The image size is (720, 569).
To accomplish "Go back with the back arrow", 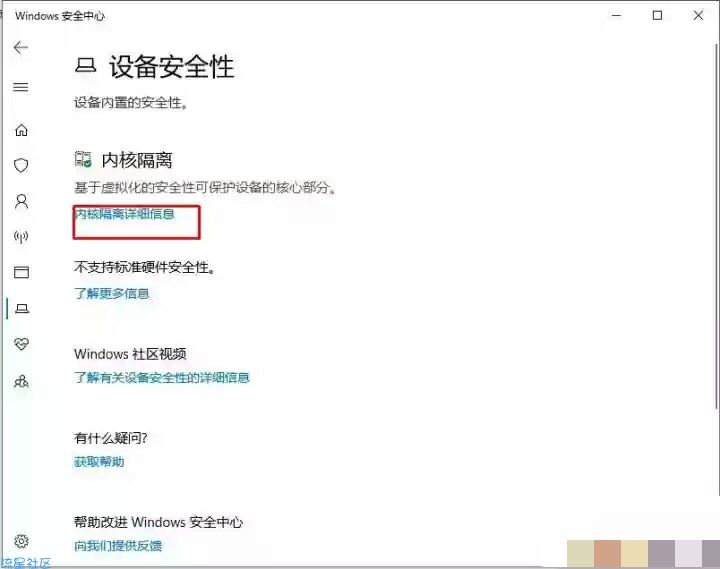I will (21, 47).
